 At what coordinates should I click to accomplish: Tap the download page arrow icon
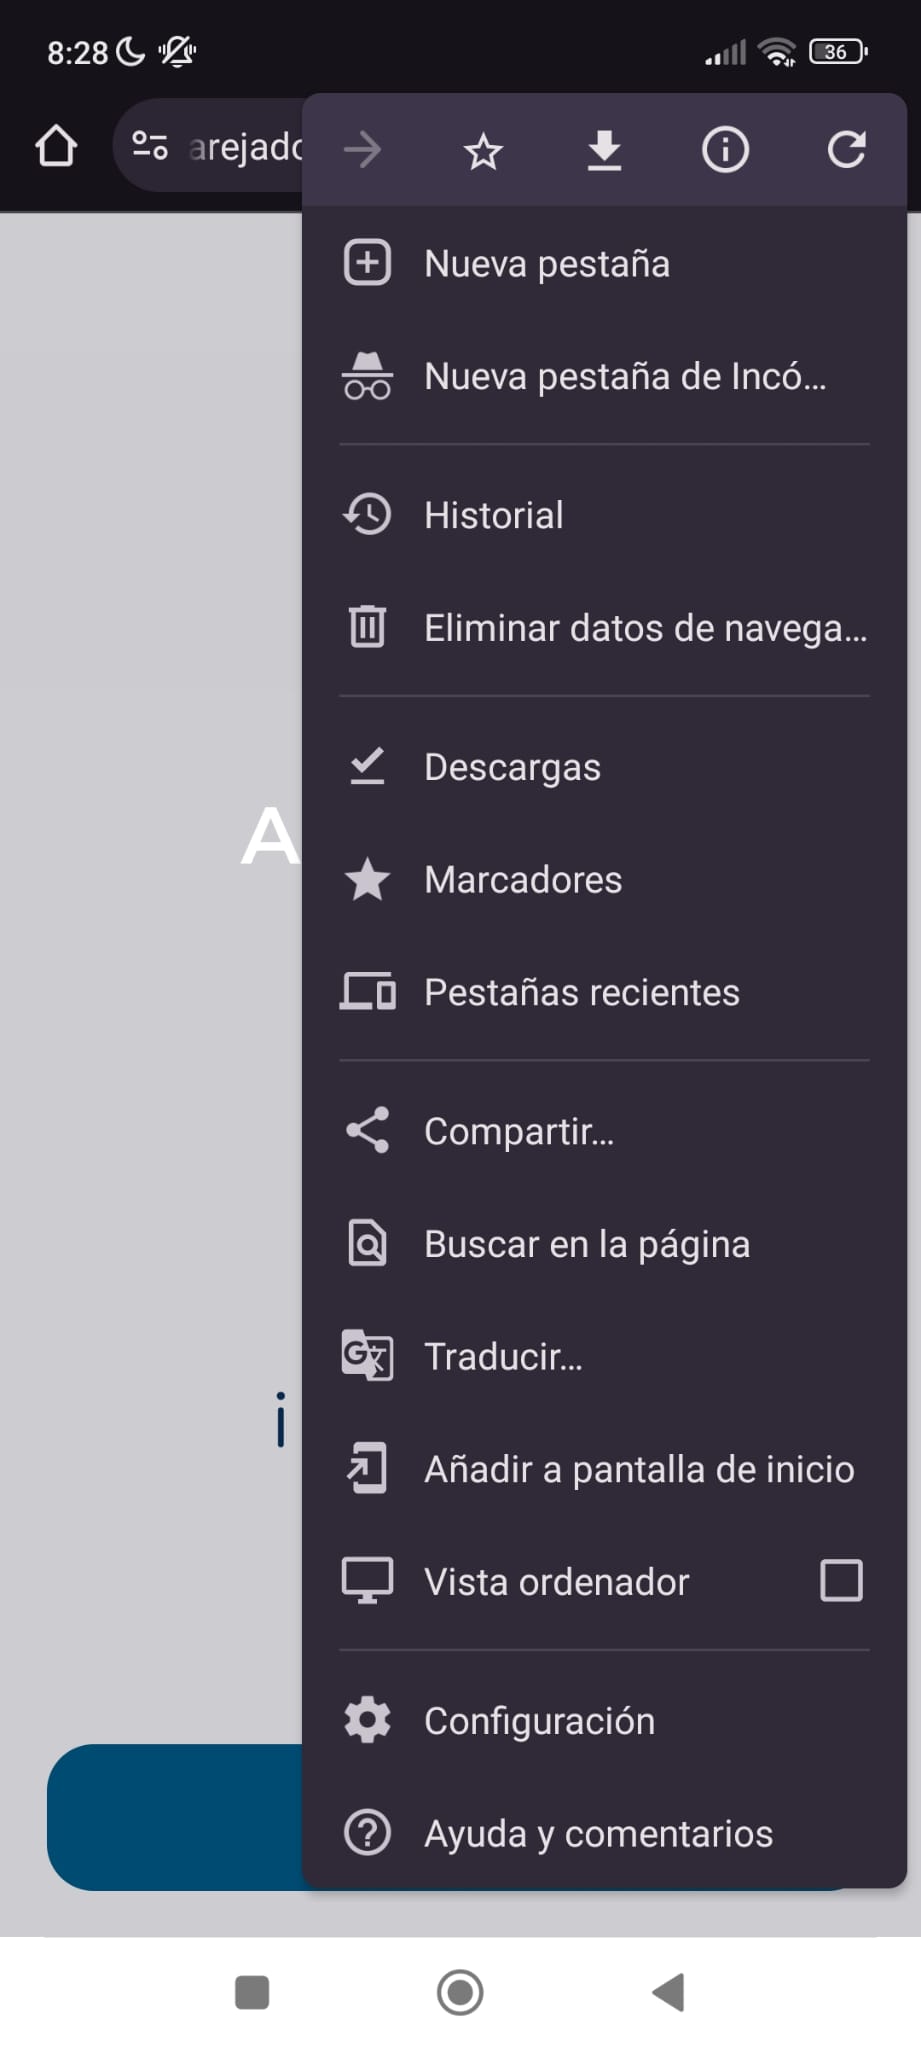tap(604, 151)
